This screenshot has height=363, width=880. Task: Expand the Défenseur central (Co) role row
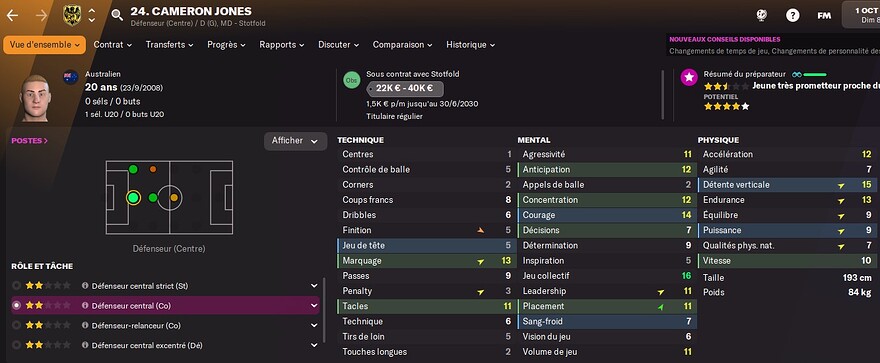(314, 306)
